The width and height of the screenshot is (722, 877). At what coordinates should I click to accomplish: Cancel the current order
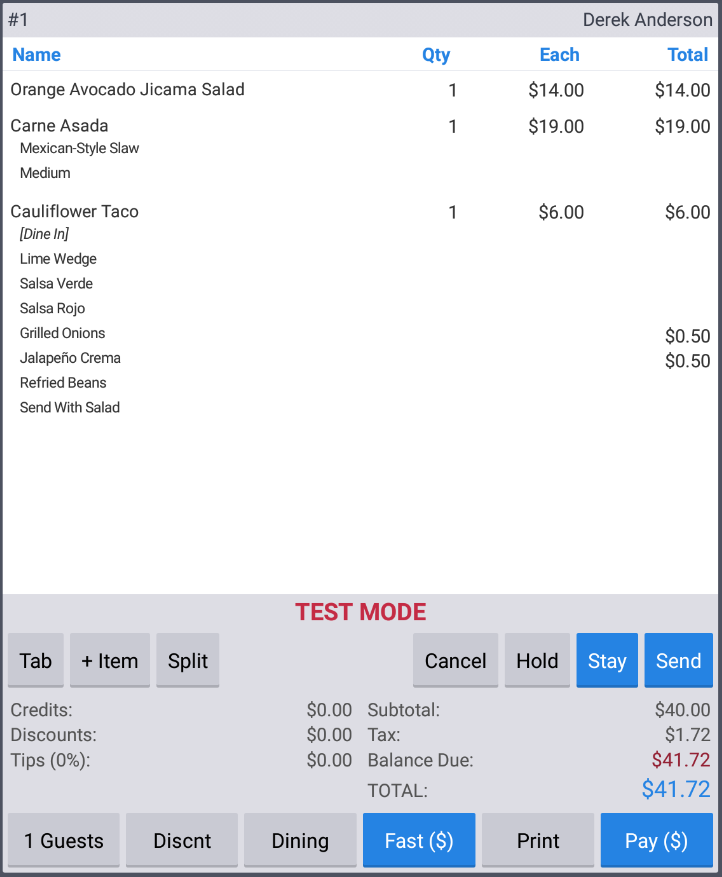tap(455, 660)
